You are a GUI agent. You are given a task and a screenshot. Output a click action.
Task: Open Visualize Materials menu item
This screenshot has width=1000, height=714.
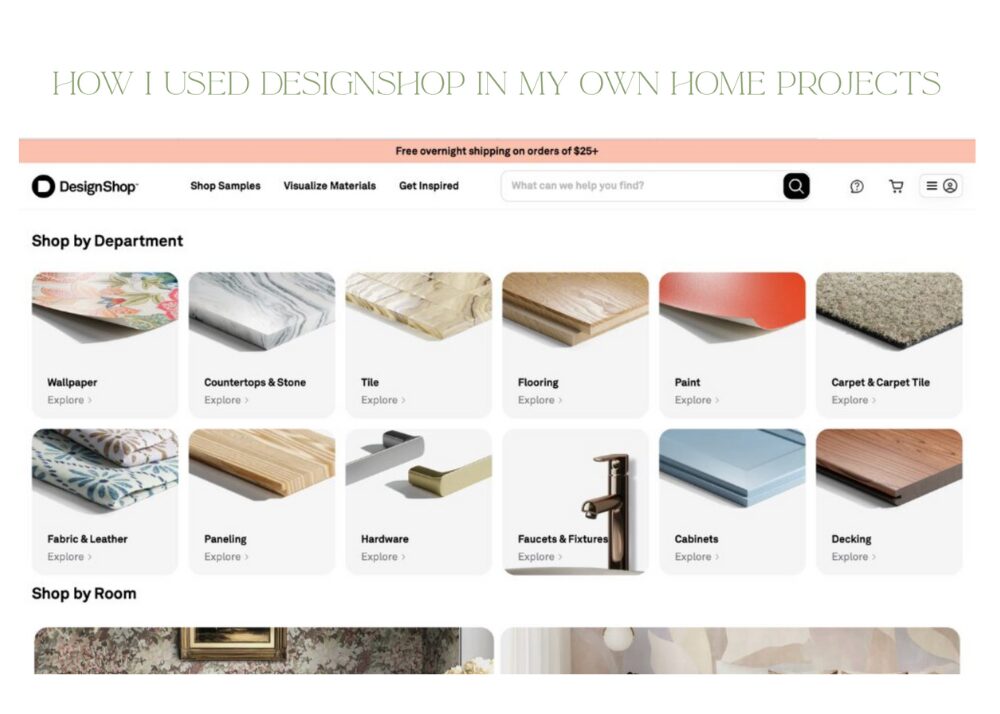[330, 186]
